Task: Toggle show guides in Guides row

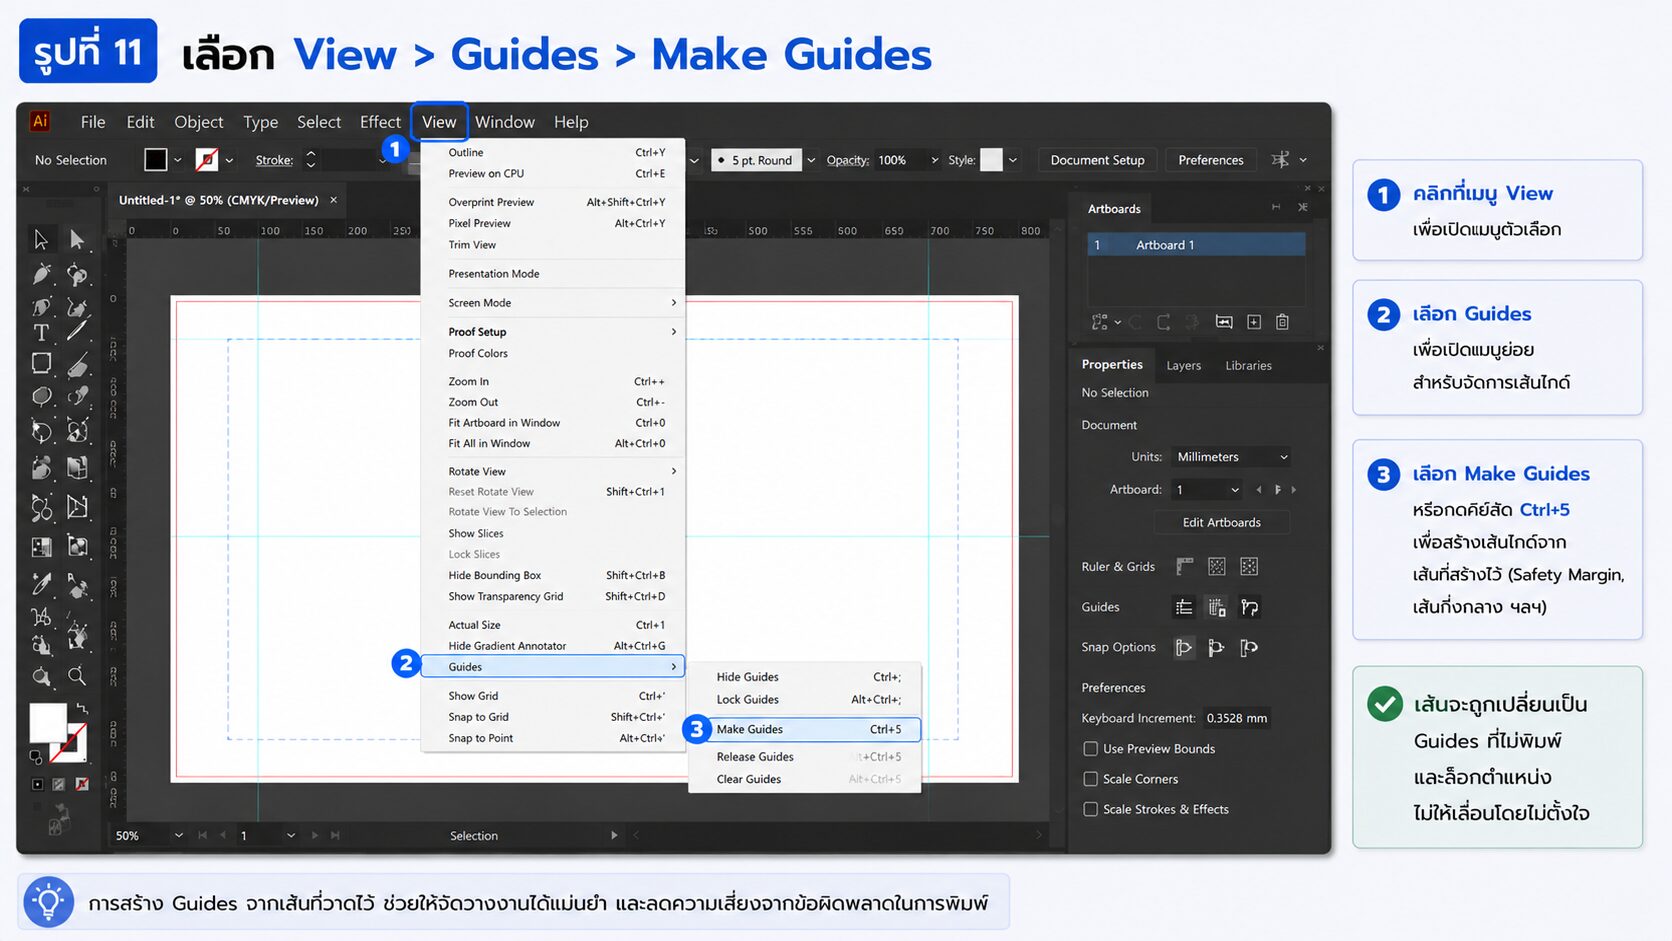Action: coord(1185,607)
